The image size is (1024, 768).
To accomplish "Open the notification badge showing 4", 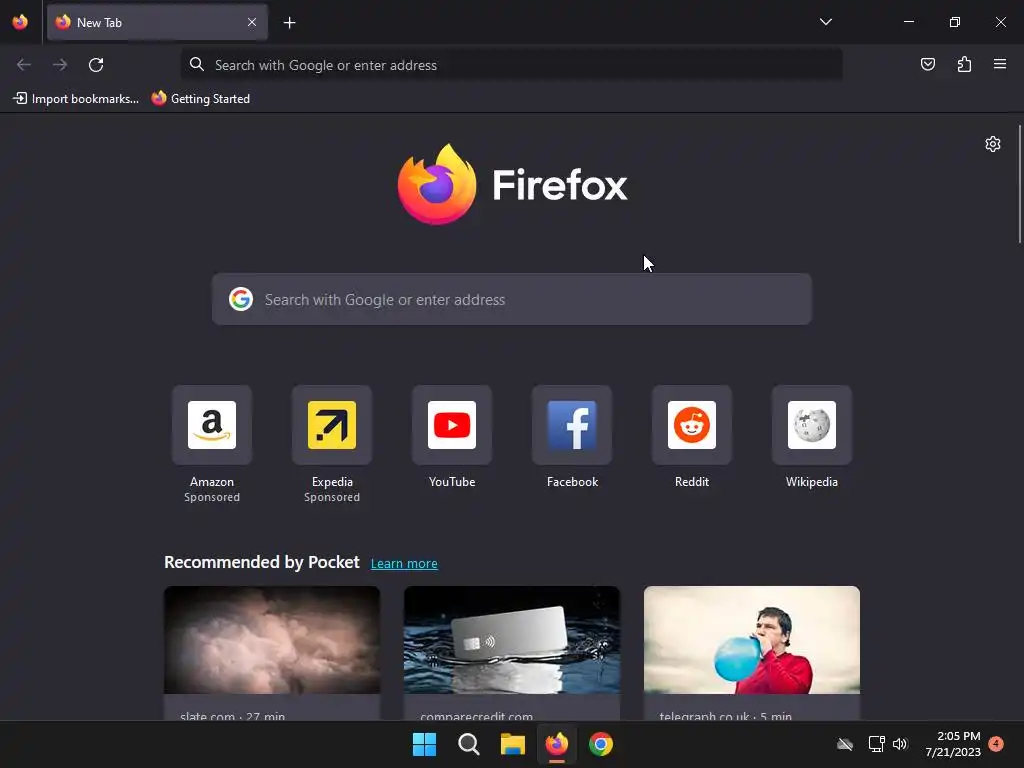I will click(996, 743).
